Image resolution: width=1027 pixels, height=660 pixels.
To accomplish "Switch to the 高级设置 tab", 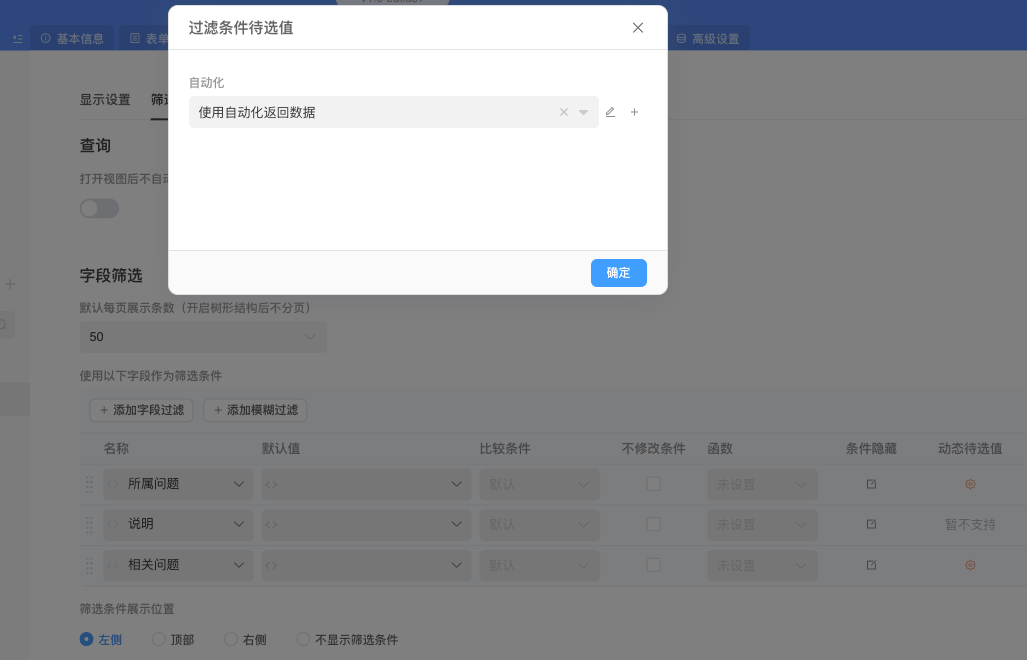I will (710, 37).
